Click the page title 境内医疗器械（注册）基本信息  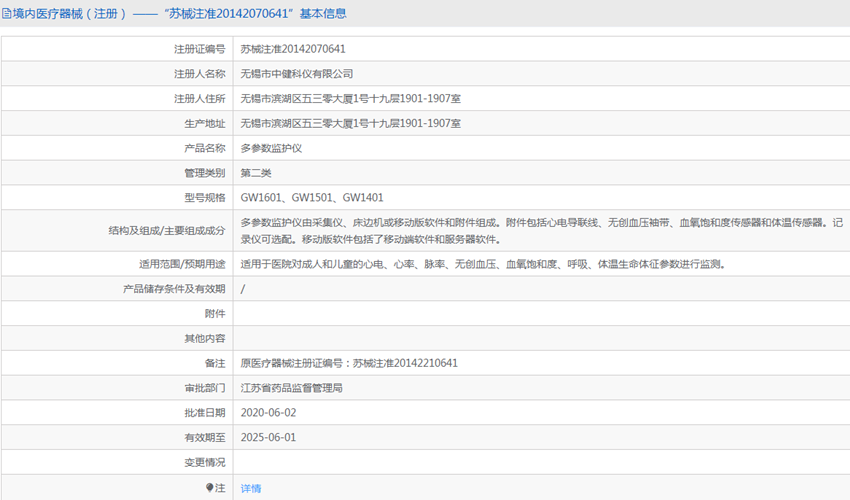[x=180, y=14]
